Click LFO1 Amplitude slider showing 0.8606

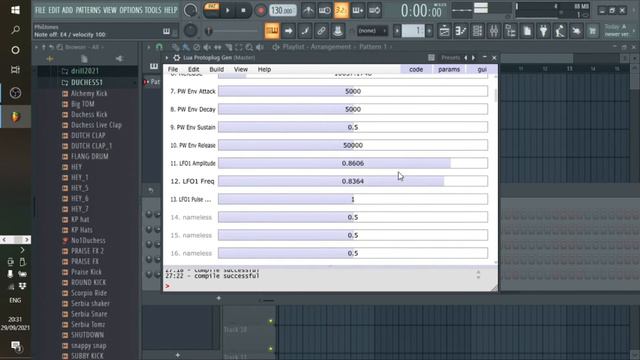353,163
